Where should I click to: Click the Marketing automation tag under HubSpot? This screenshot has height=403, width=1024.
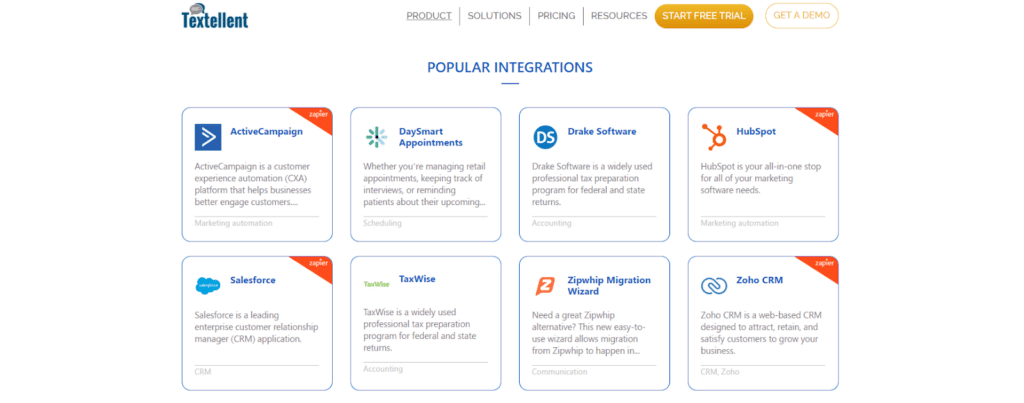click(739, 223)
